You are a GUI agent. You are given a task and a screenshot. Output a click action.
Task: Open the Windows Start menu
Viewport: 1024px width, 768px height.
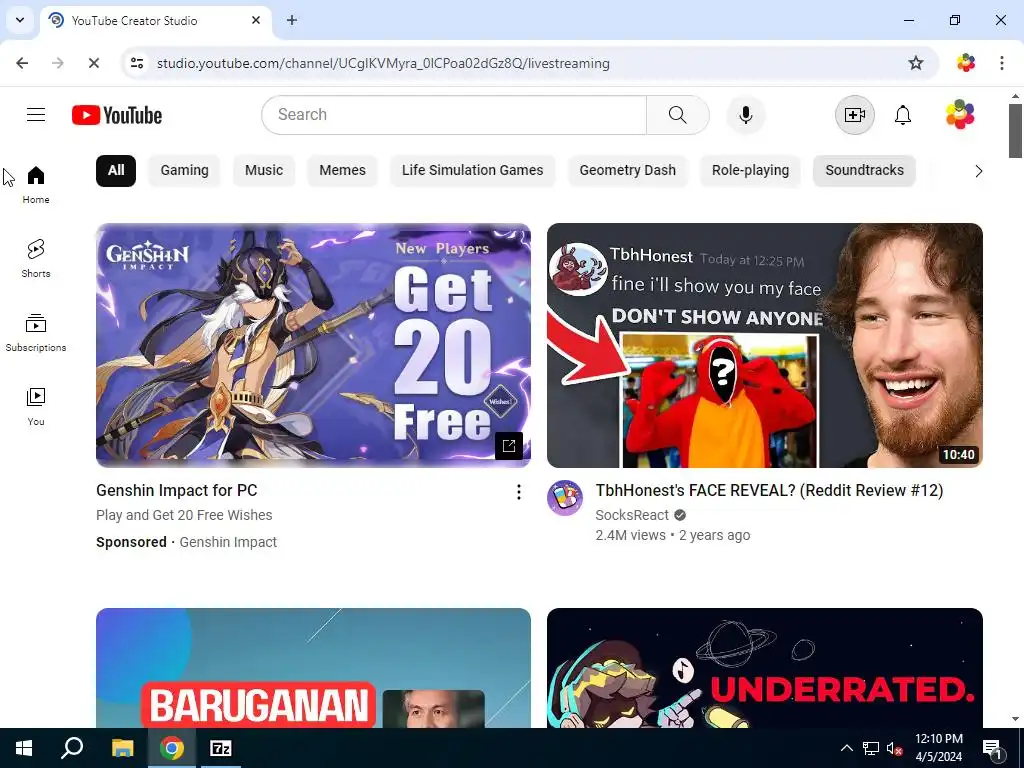click(x=24, y=748)
